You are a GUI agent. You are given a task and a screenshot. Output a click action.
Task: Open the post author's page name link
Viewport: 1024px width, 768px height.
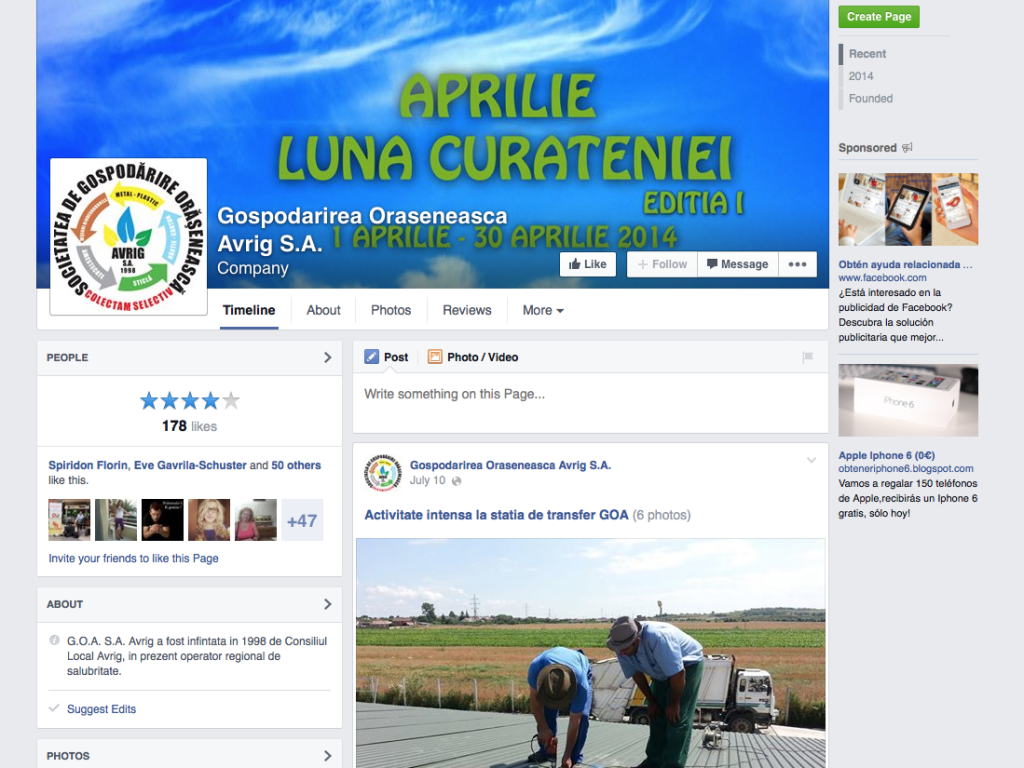(x=510, y=465)
